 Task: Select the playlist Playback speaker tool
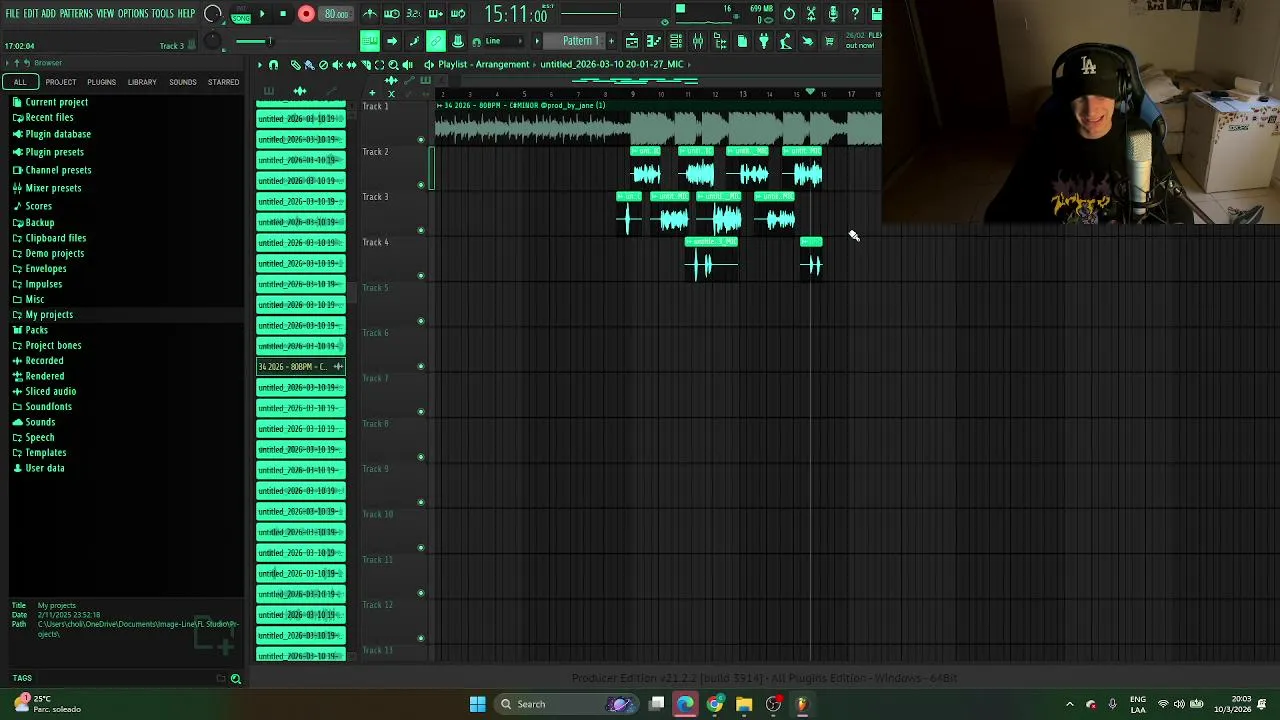click(407, 64)
